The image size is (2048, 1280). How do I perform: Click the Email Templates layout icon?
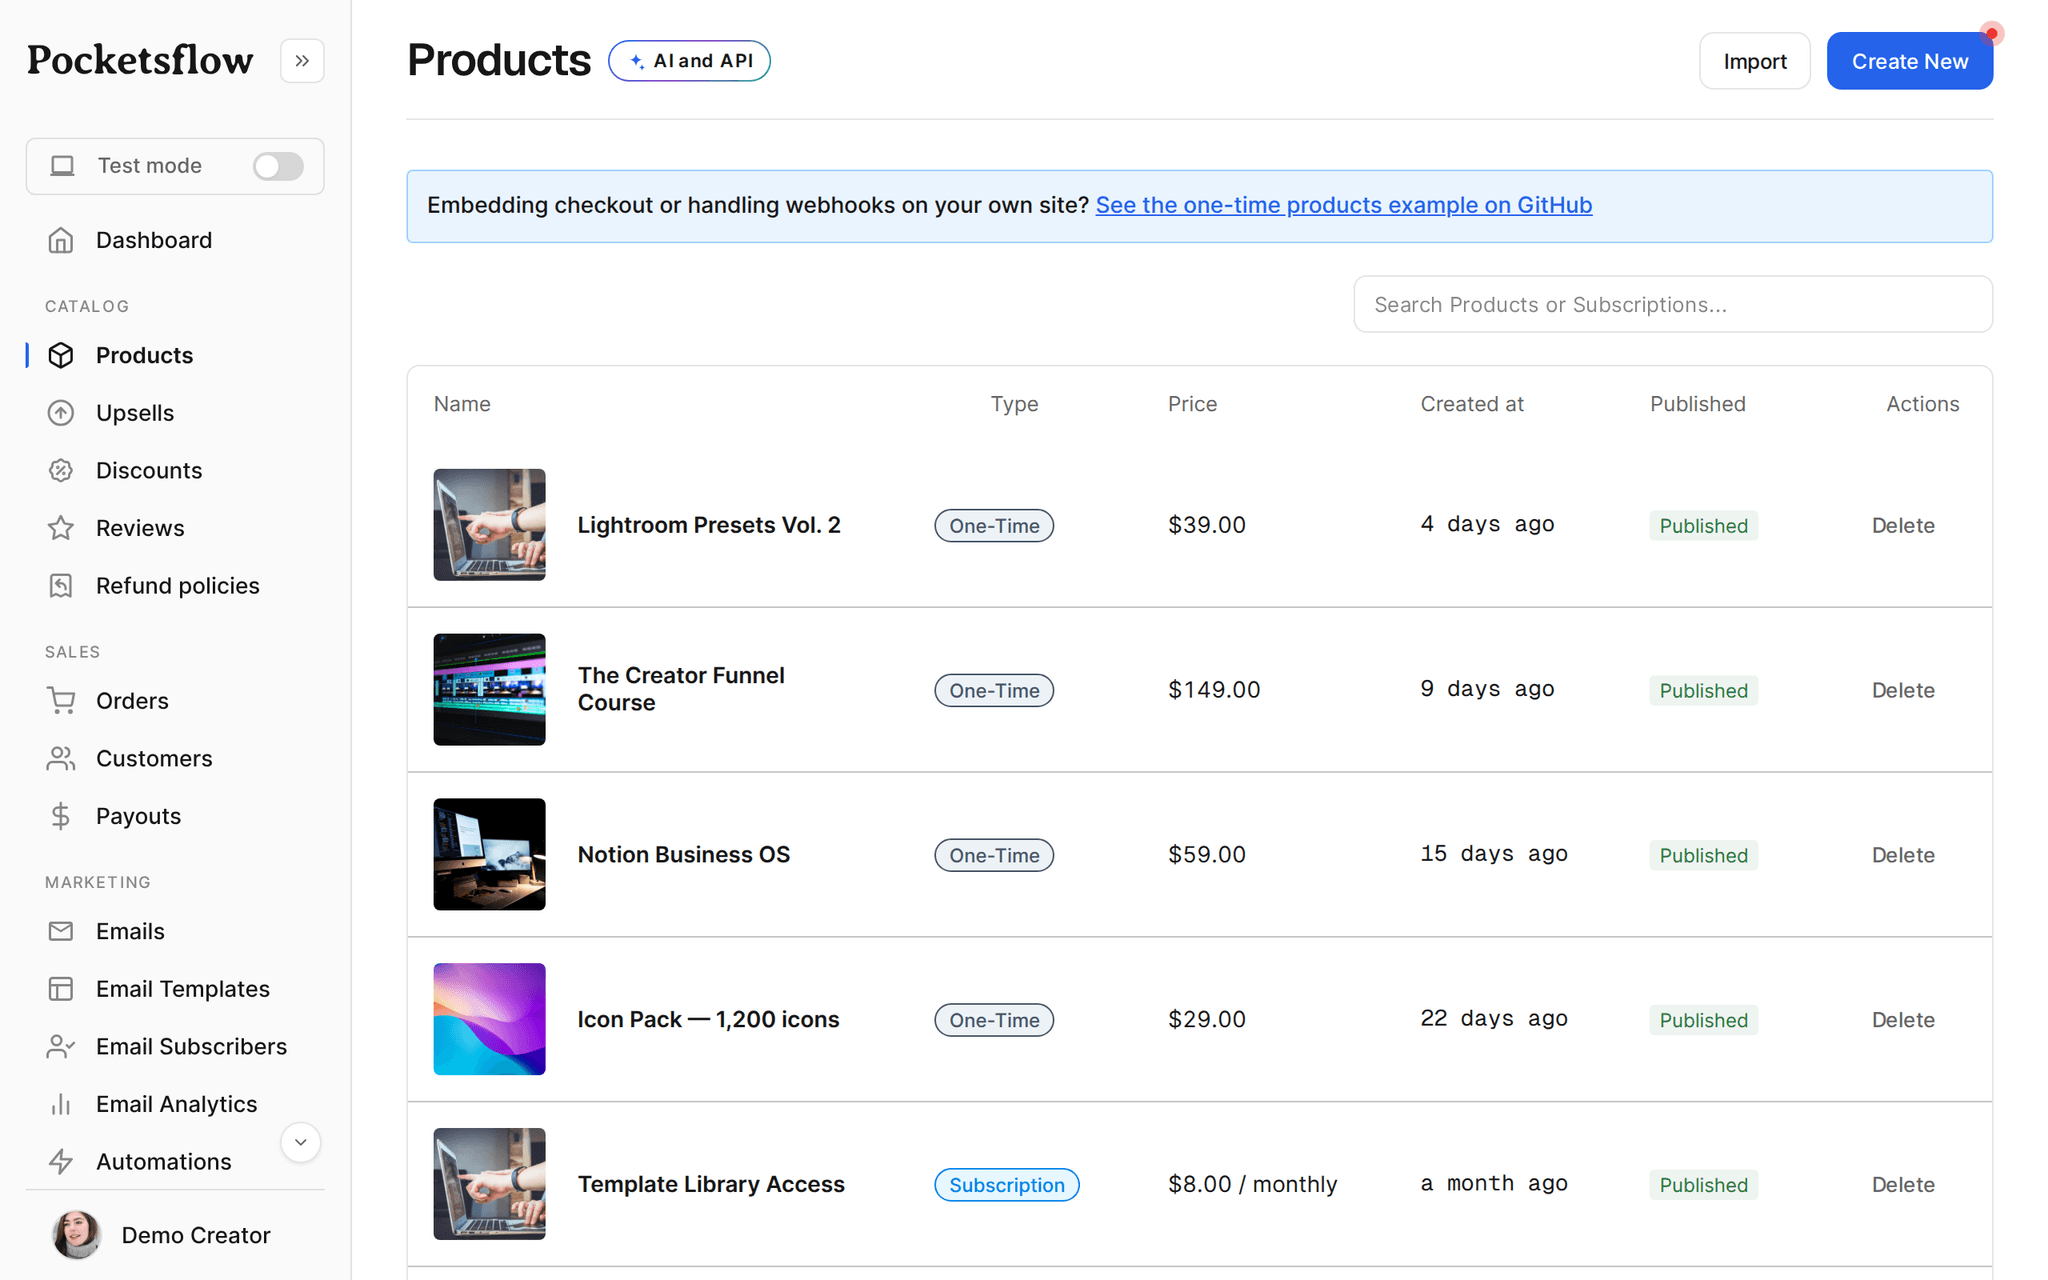61,989
